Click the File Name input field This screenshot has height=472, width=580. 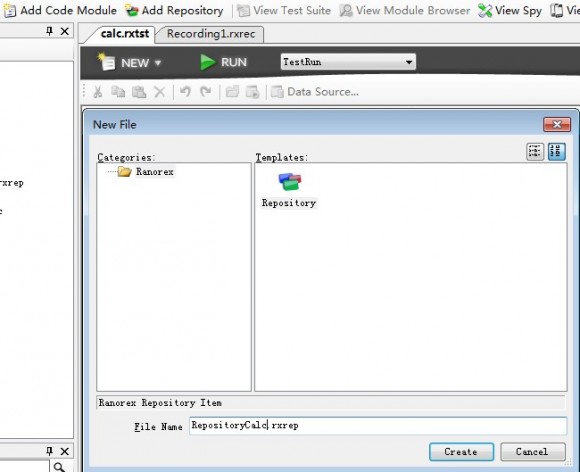[x=378, y=426]
